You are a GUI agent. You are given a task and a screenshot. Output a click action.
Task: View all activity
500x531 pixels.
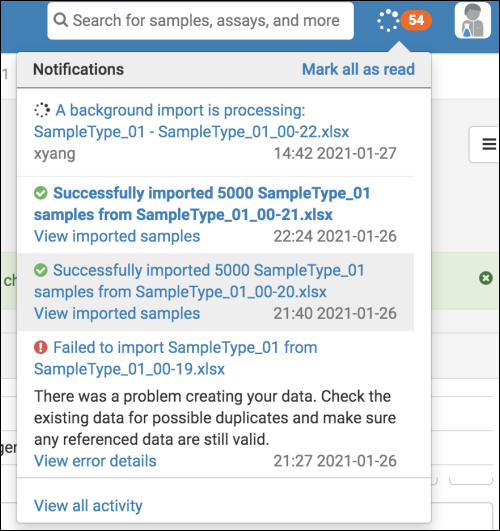88,506
